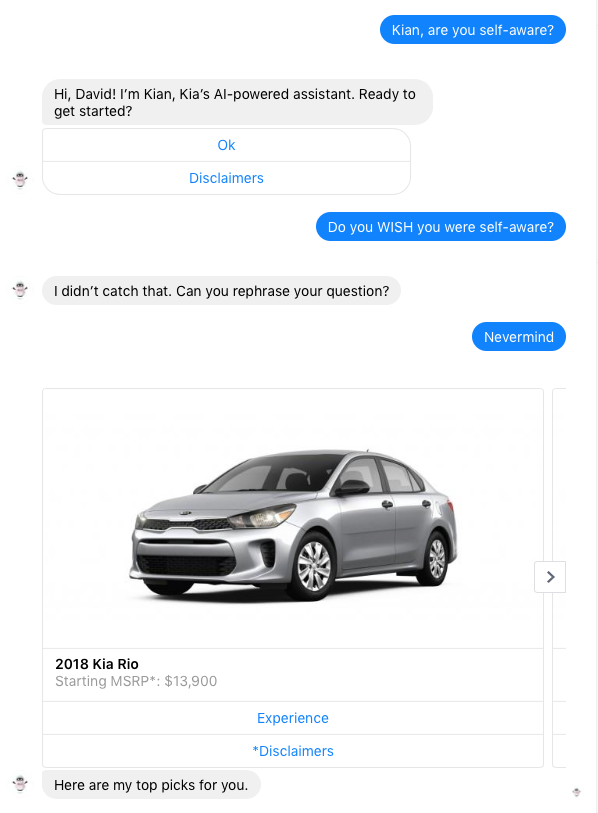Screen dimensions: 598x813
Task: Select the 'Do you WISH you were self-aware?' bubble
Action: point(440,227)
